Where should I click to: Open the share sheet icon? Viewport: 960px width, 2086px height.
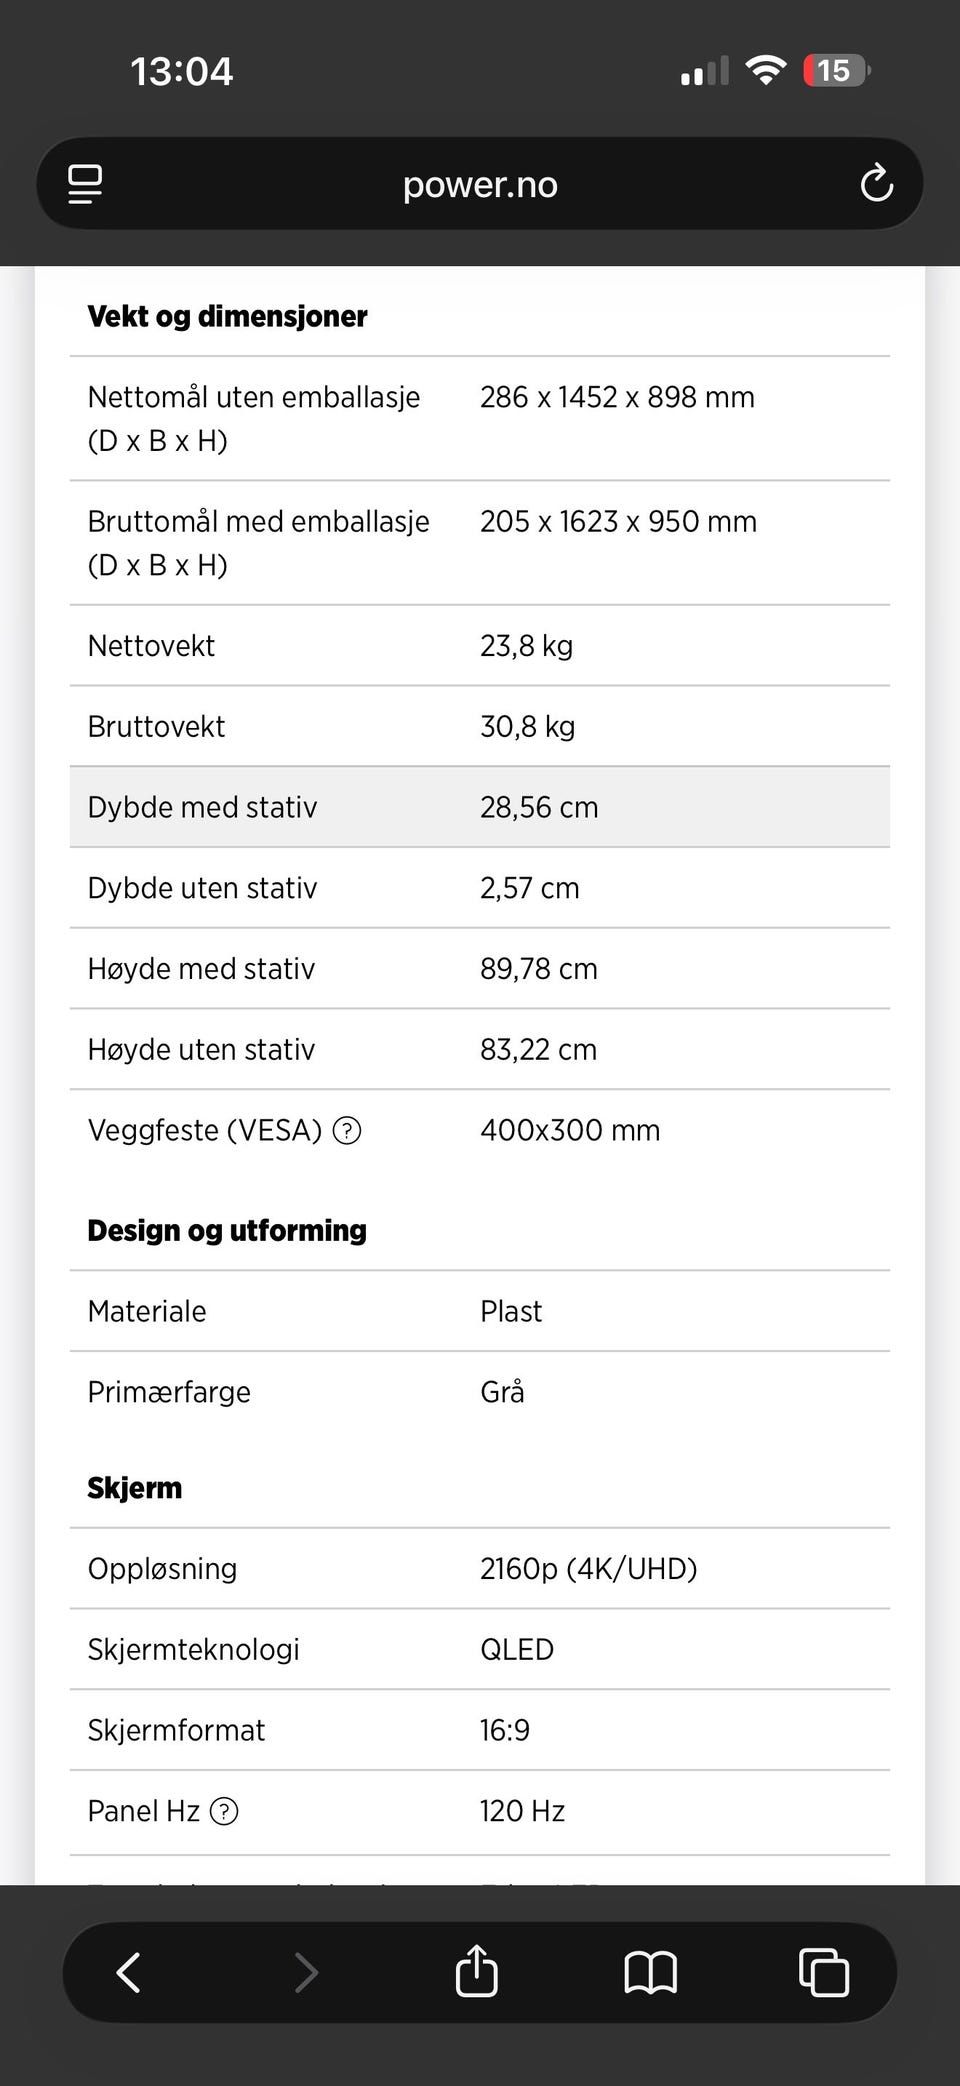[x=476, y=1971]
